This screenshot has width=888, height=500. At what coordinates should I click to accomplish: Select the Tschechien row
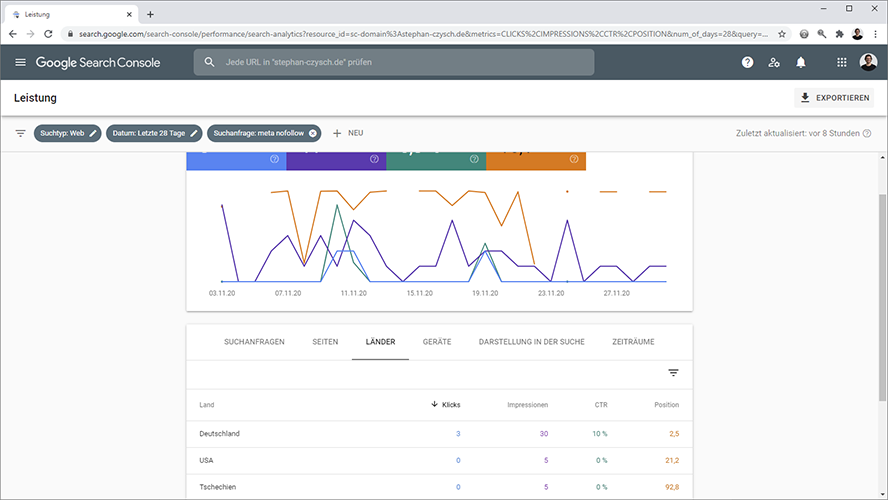point(439,487)
